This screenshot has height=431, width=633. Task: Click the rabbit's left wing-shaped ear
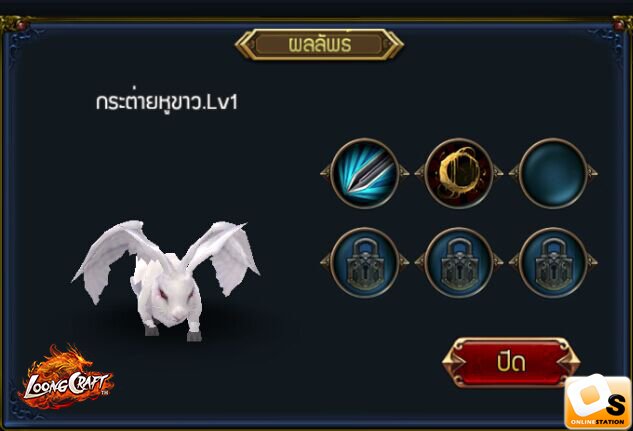click(115, 255)
